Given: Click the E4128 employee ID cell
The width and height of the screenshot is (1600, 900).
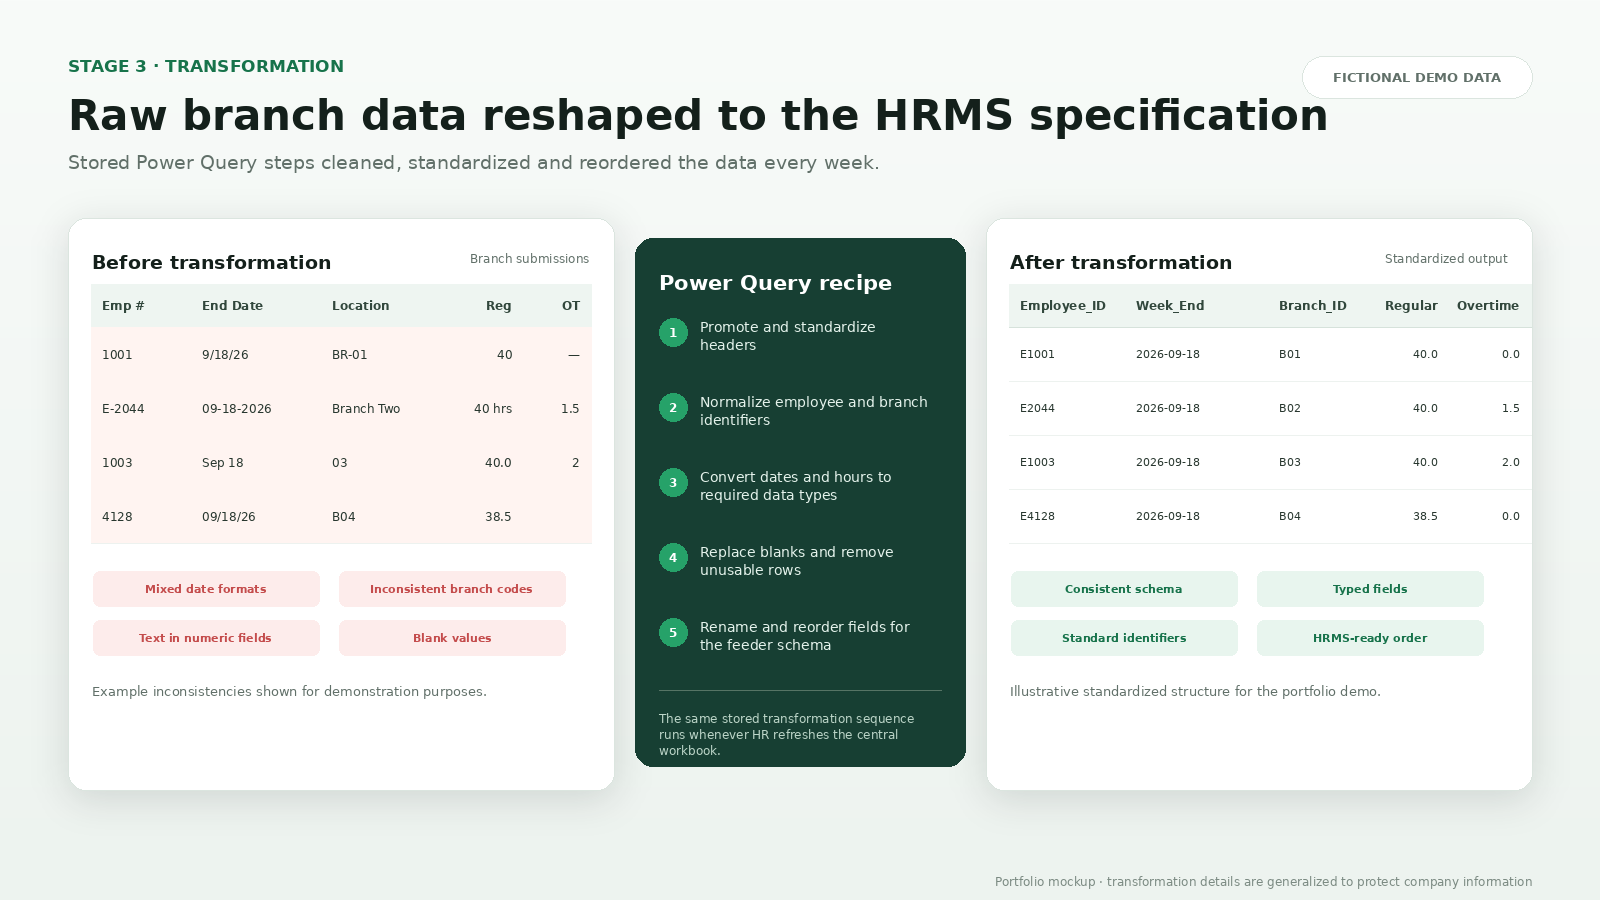Looking at the screenshot, I should point(1037,516).
